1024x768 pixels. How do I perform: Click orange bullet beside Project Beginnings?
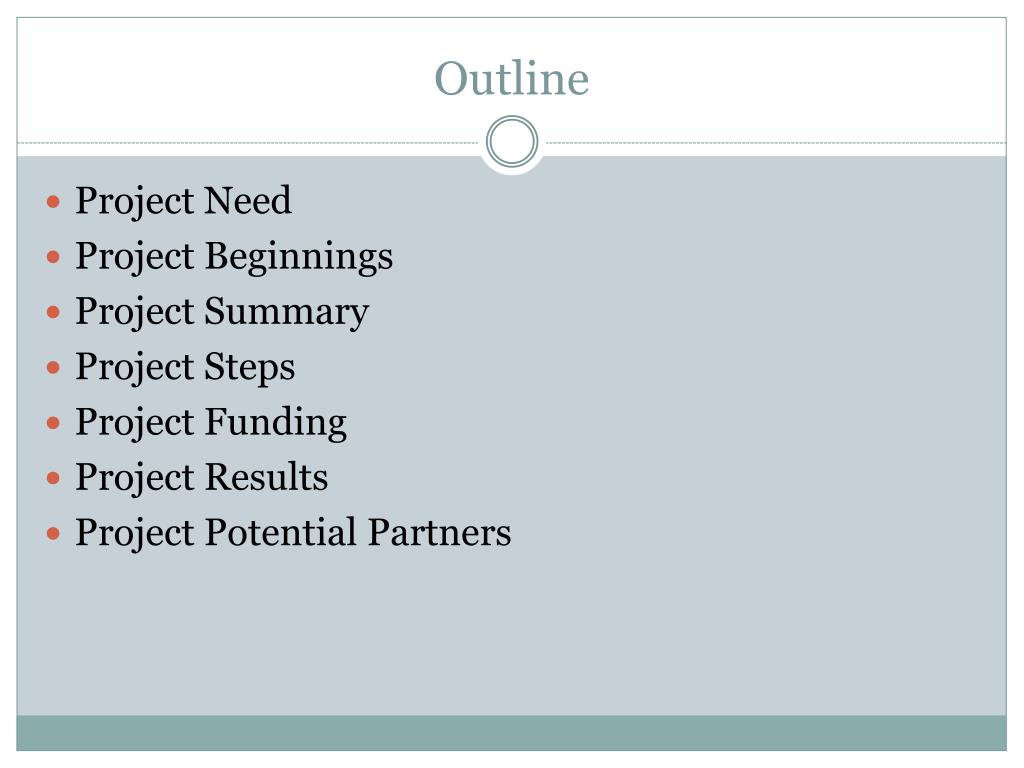coord(54,257)
